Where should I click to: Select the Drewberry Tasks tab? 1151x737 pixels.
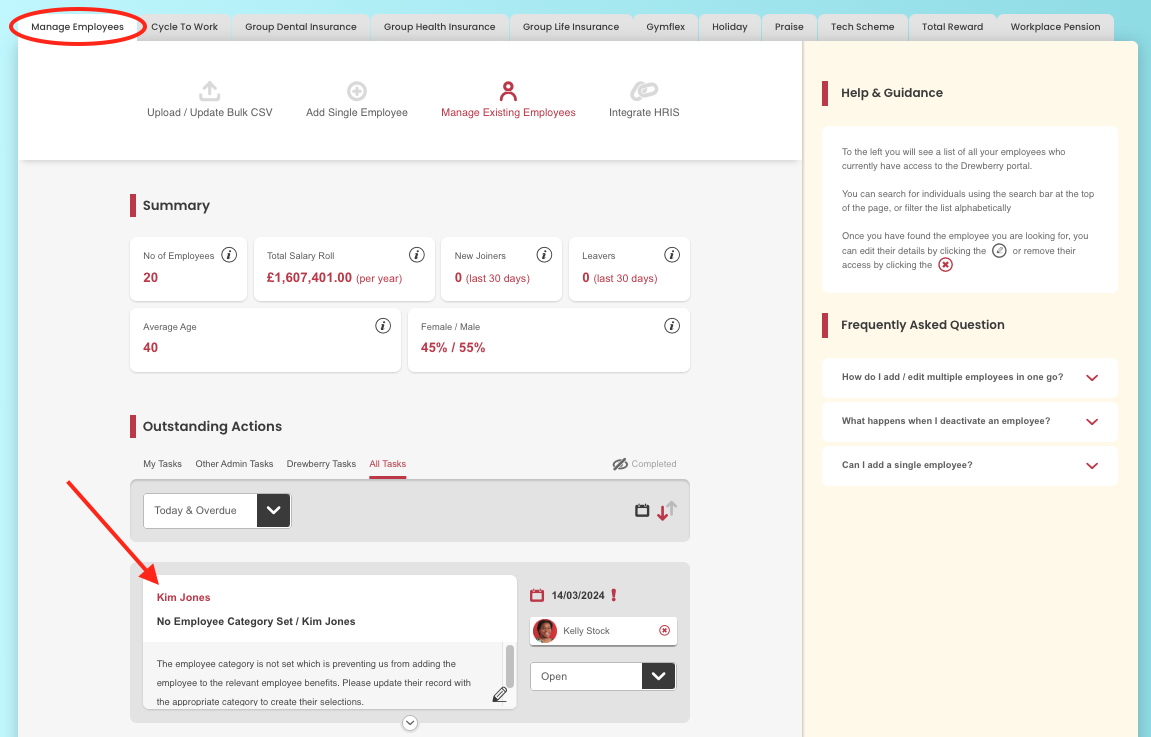click(x=321, y=464)
